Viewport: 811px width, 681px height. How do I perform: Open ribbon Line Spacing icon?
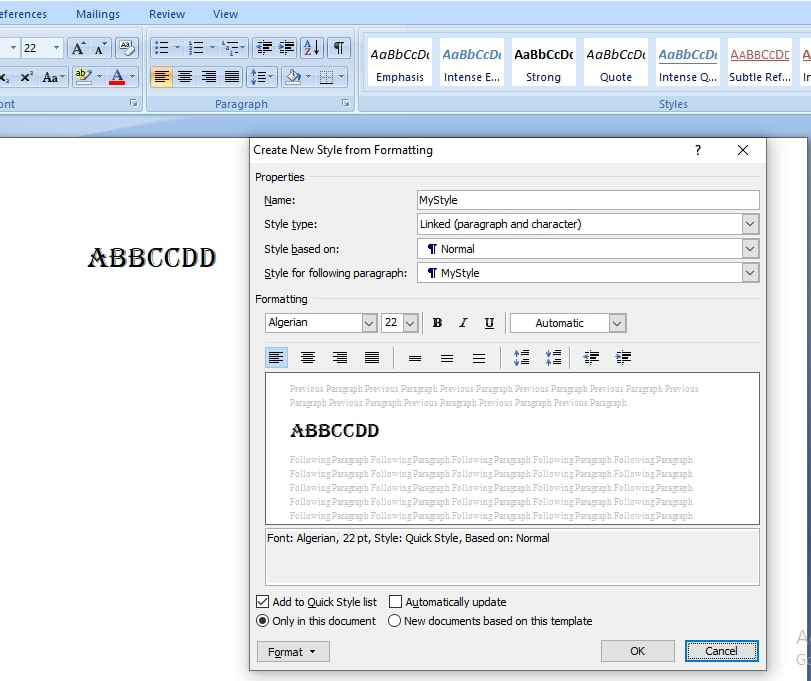click(x=263, y=77)
